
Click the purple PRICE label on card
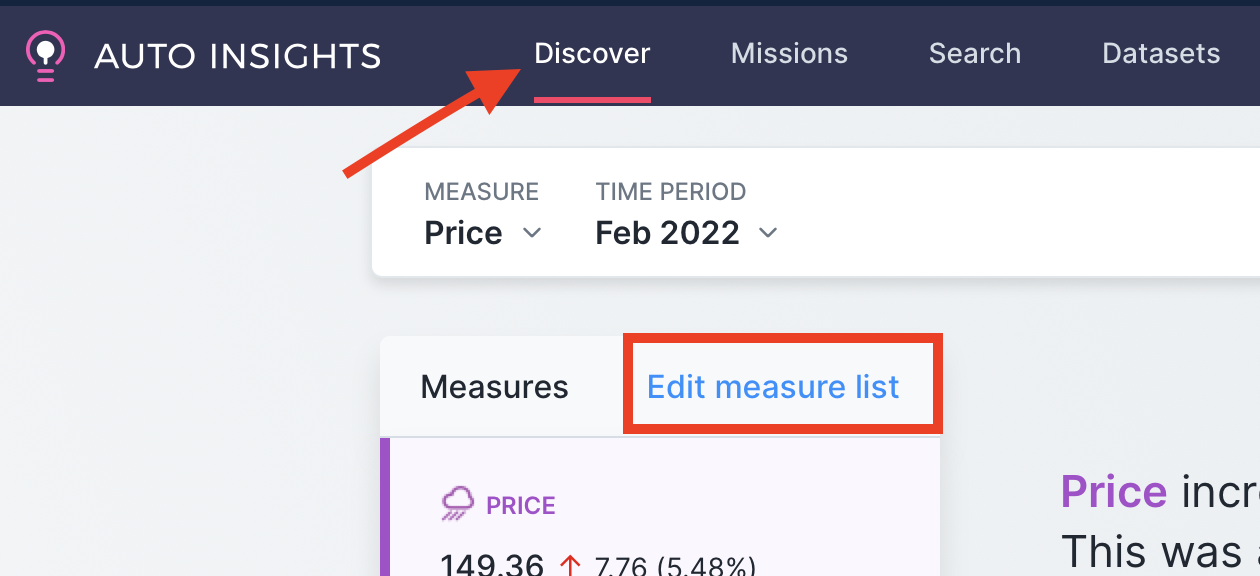click(x=521, y=505)
